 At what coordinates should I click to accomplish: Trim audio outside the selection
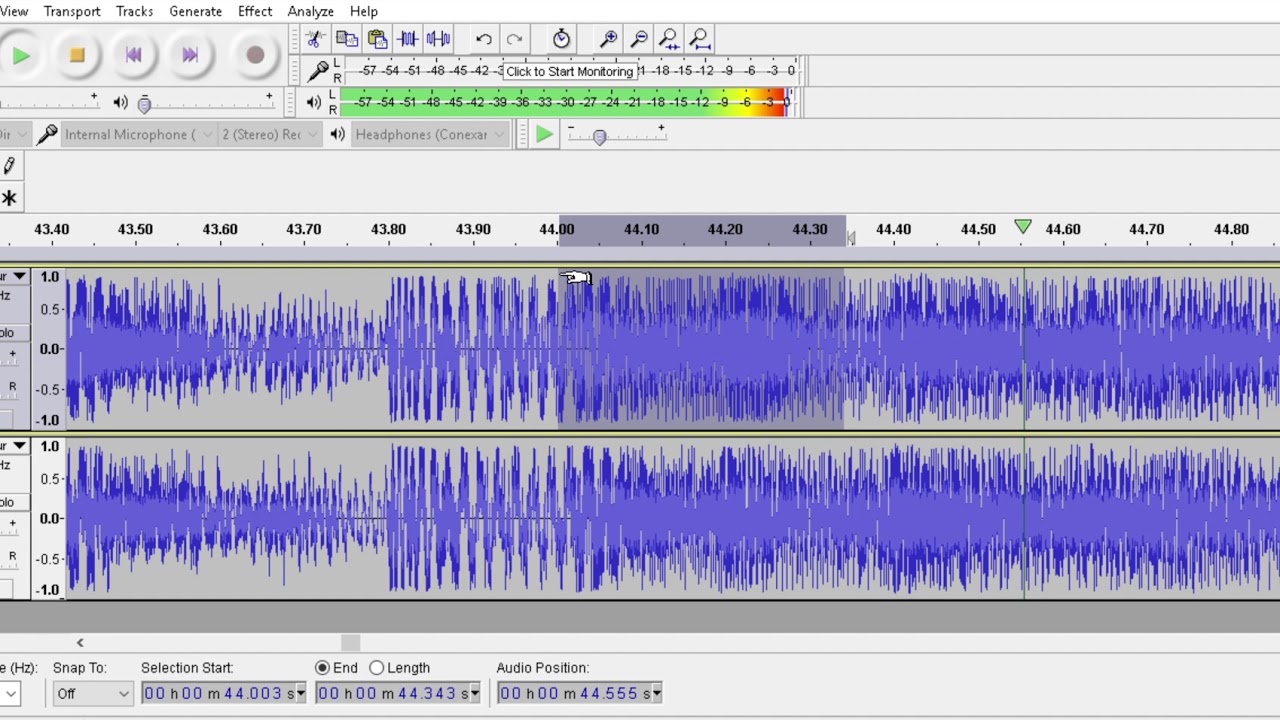(x=408, y=39)
